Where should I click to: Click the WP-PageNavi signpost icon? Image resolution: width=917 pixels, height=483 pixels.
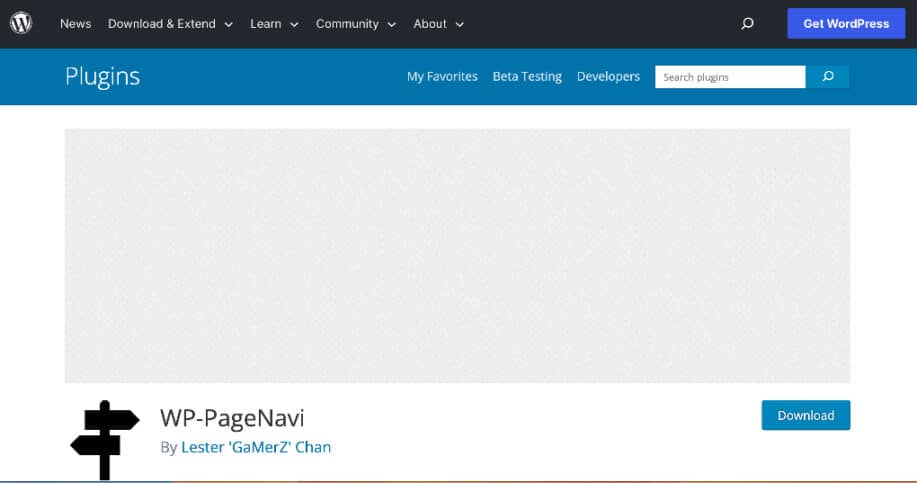pyautogui.click(x=105, y=440)
